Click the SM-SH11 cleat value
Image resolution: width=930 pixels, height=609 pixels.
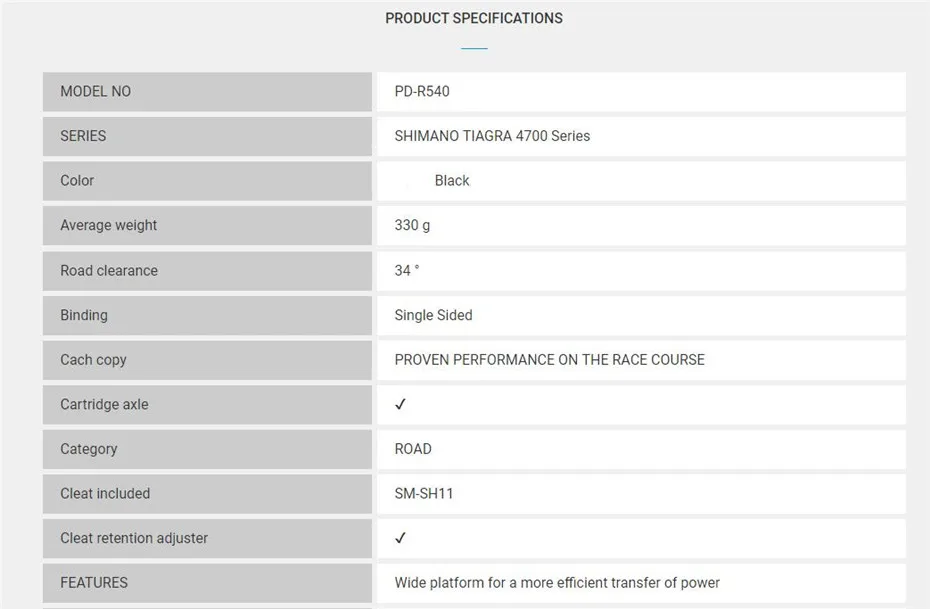point(424,494)
